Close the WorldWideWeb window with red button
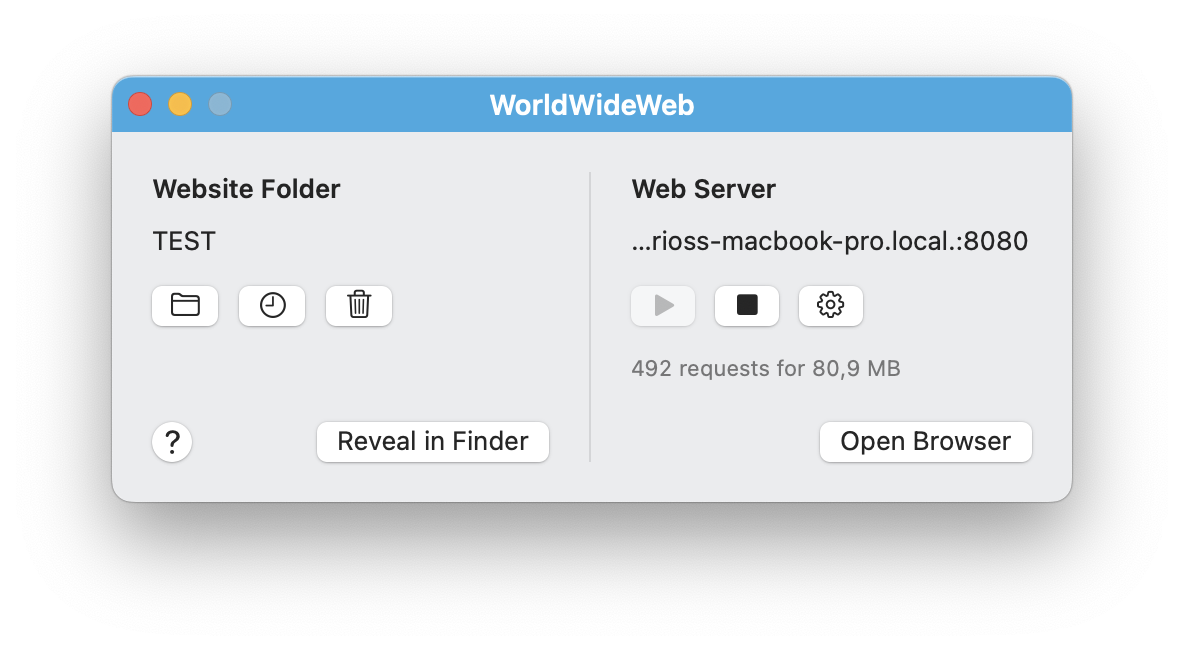Image resolution: width=1184 pixels, height=650 pixels. click(140, 104)
